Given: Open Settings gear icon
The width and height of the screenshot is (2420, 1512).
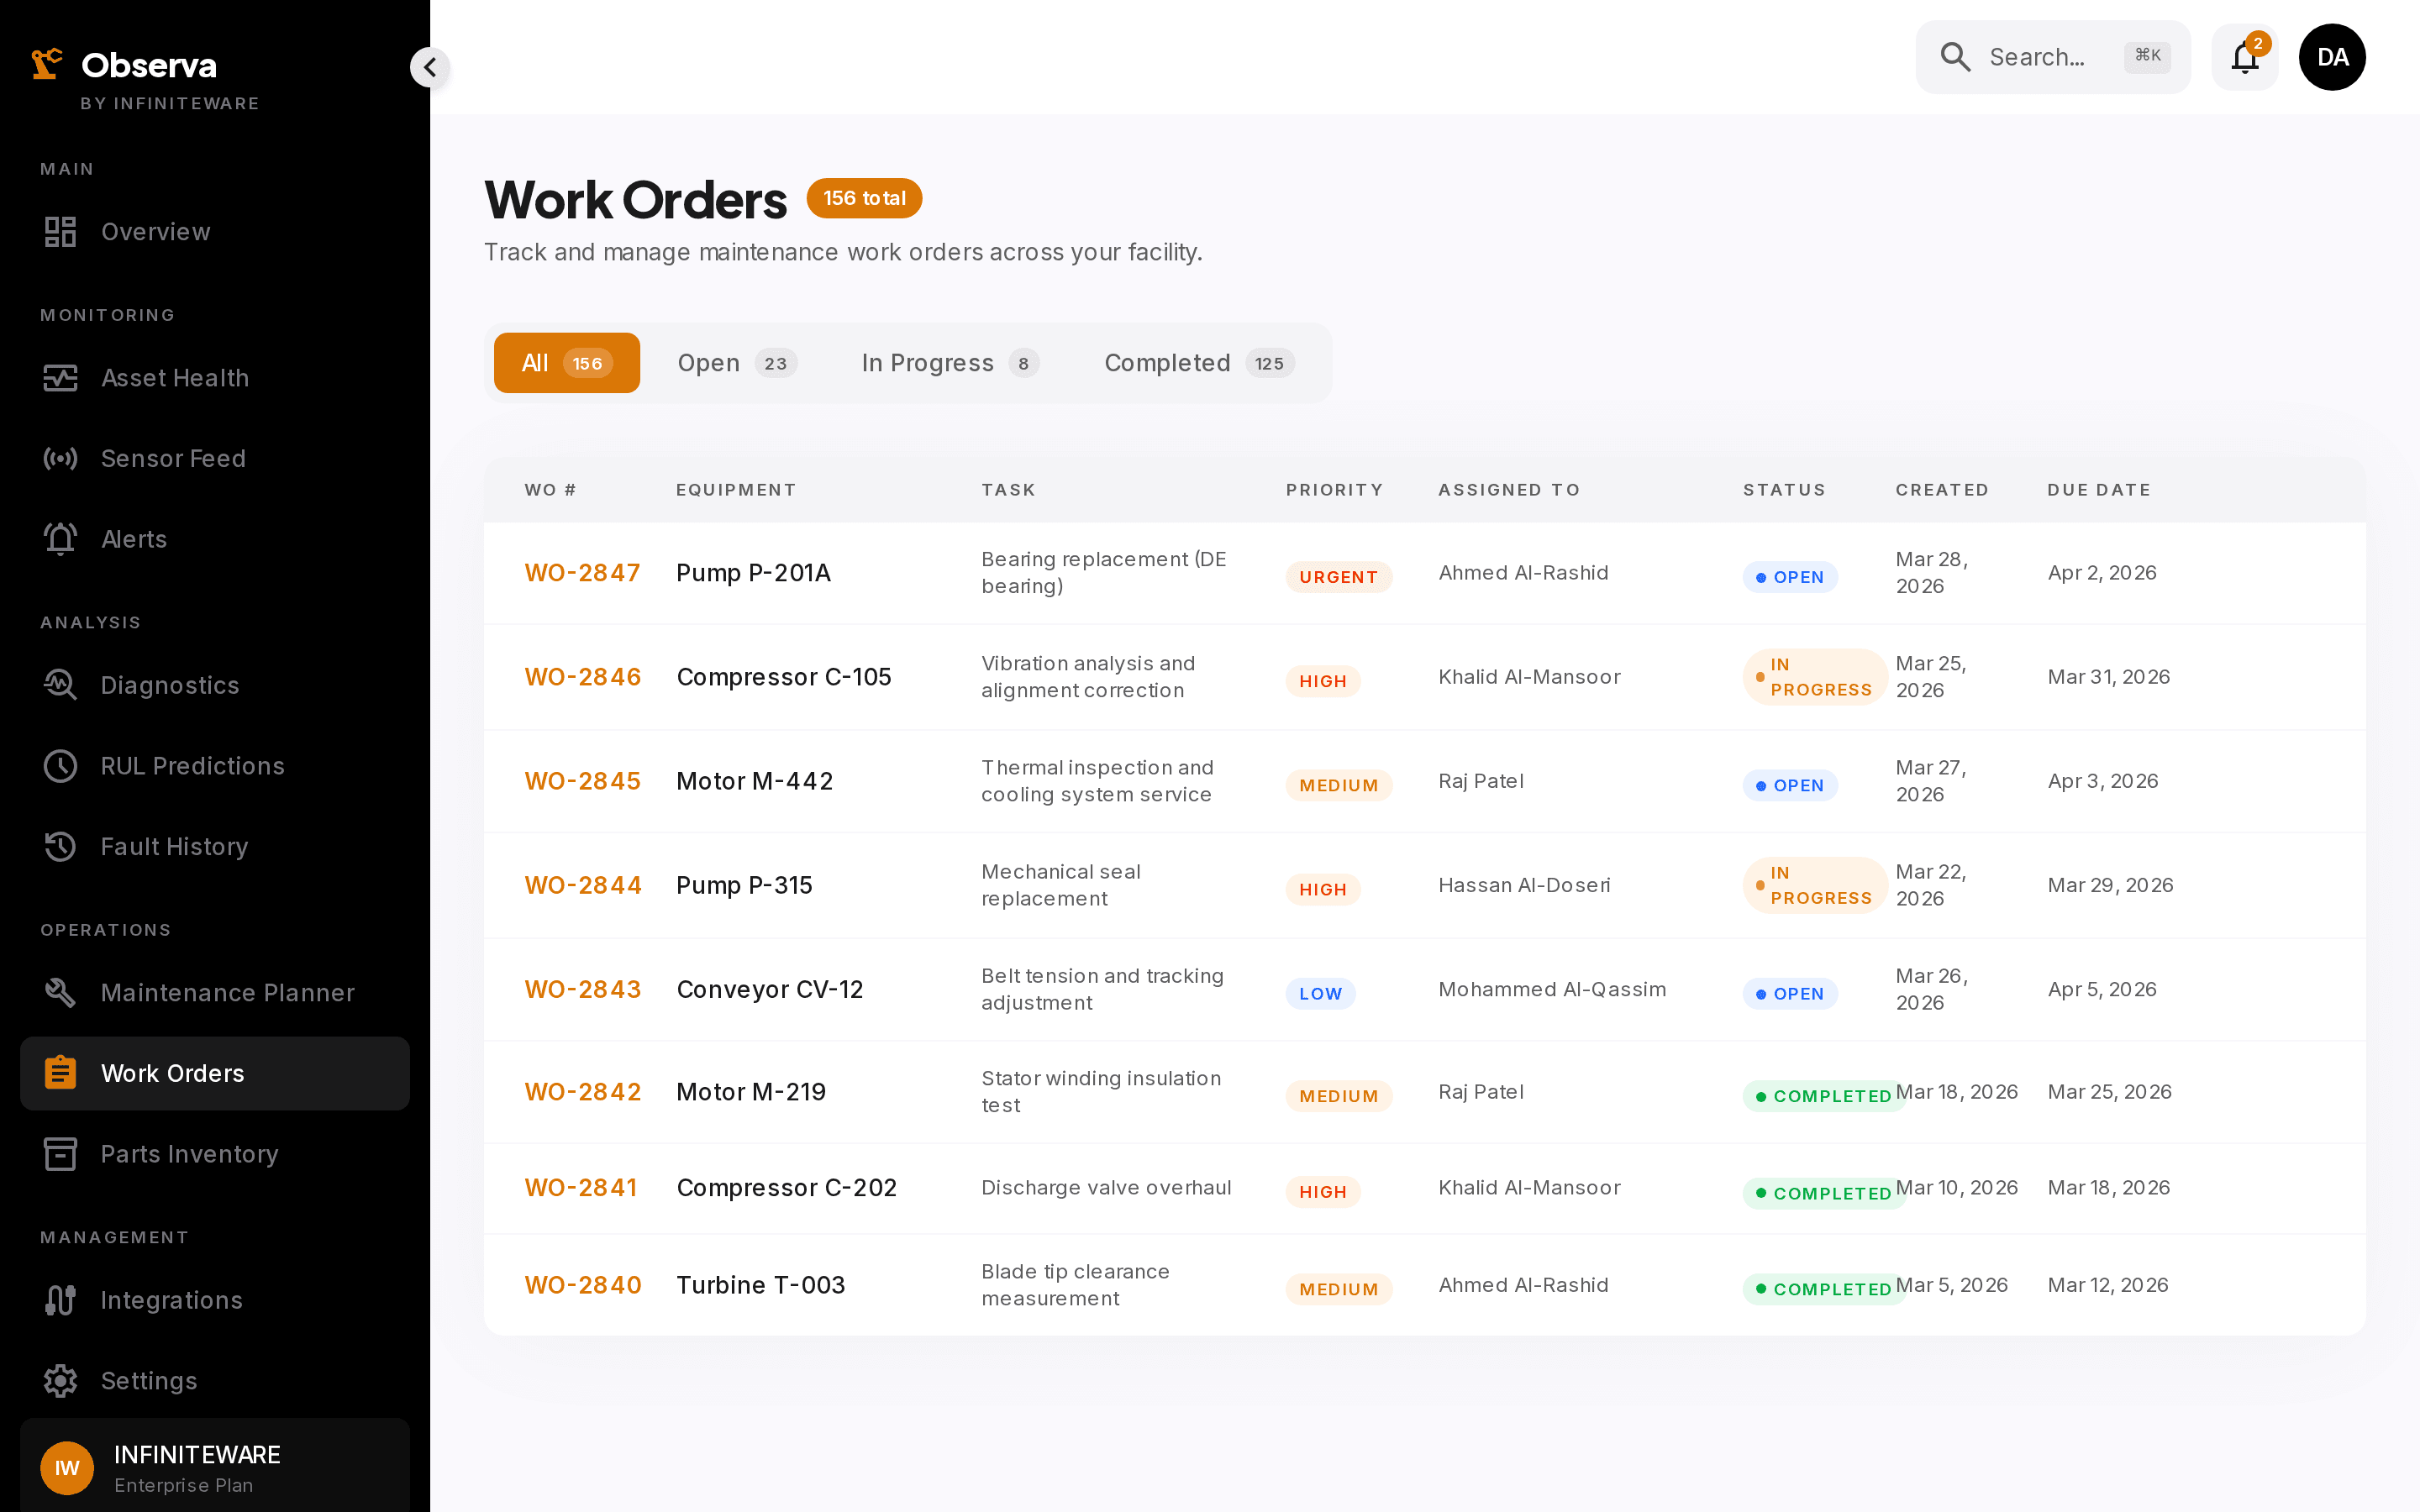Looking at the screenshot, I should (x=60, y=1381).
